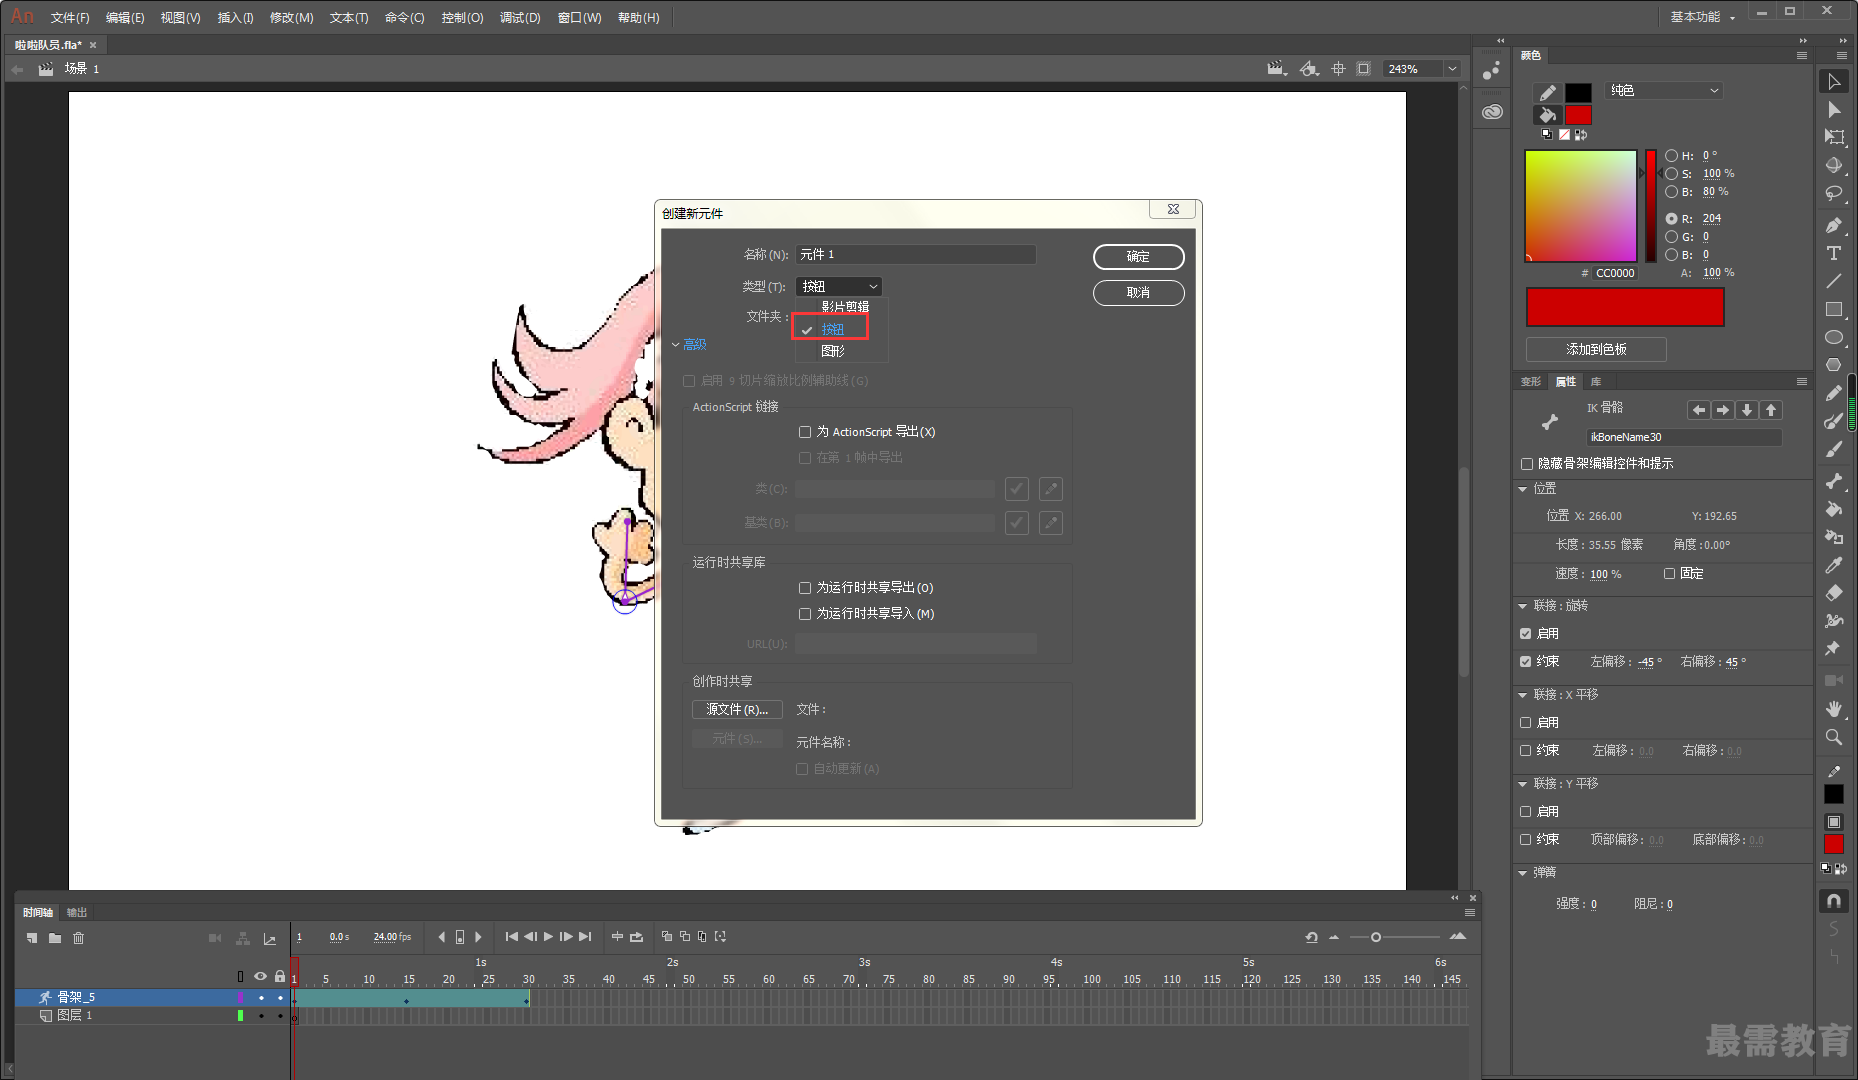
Task: Select the Zoom magnifier tool
Action: (1834, 737)
